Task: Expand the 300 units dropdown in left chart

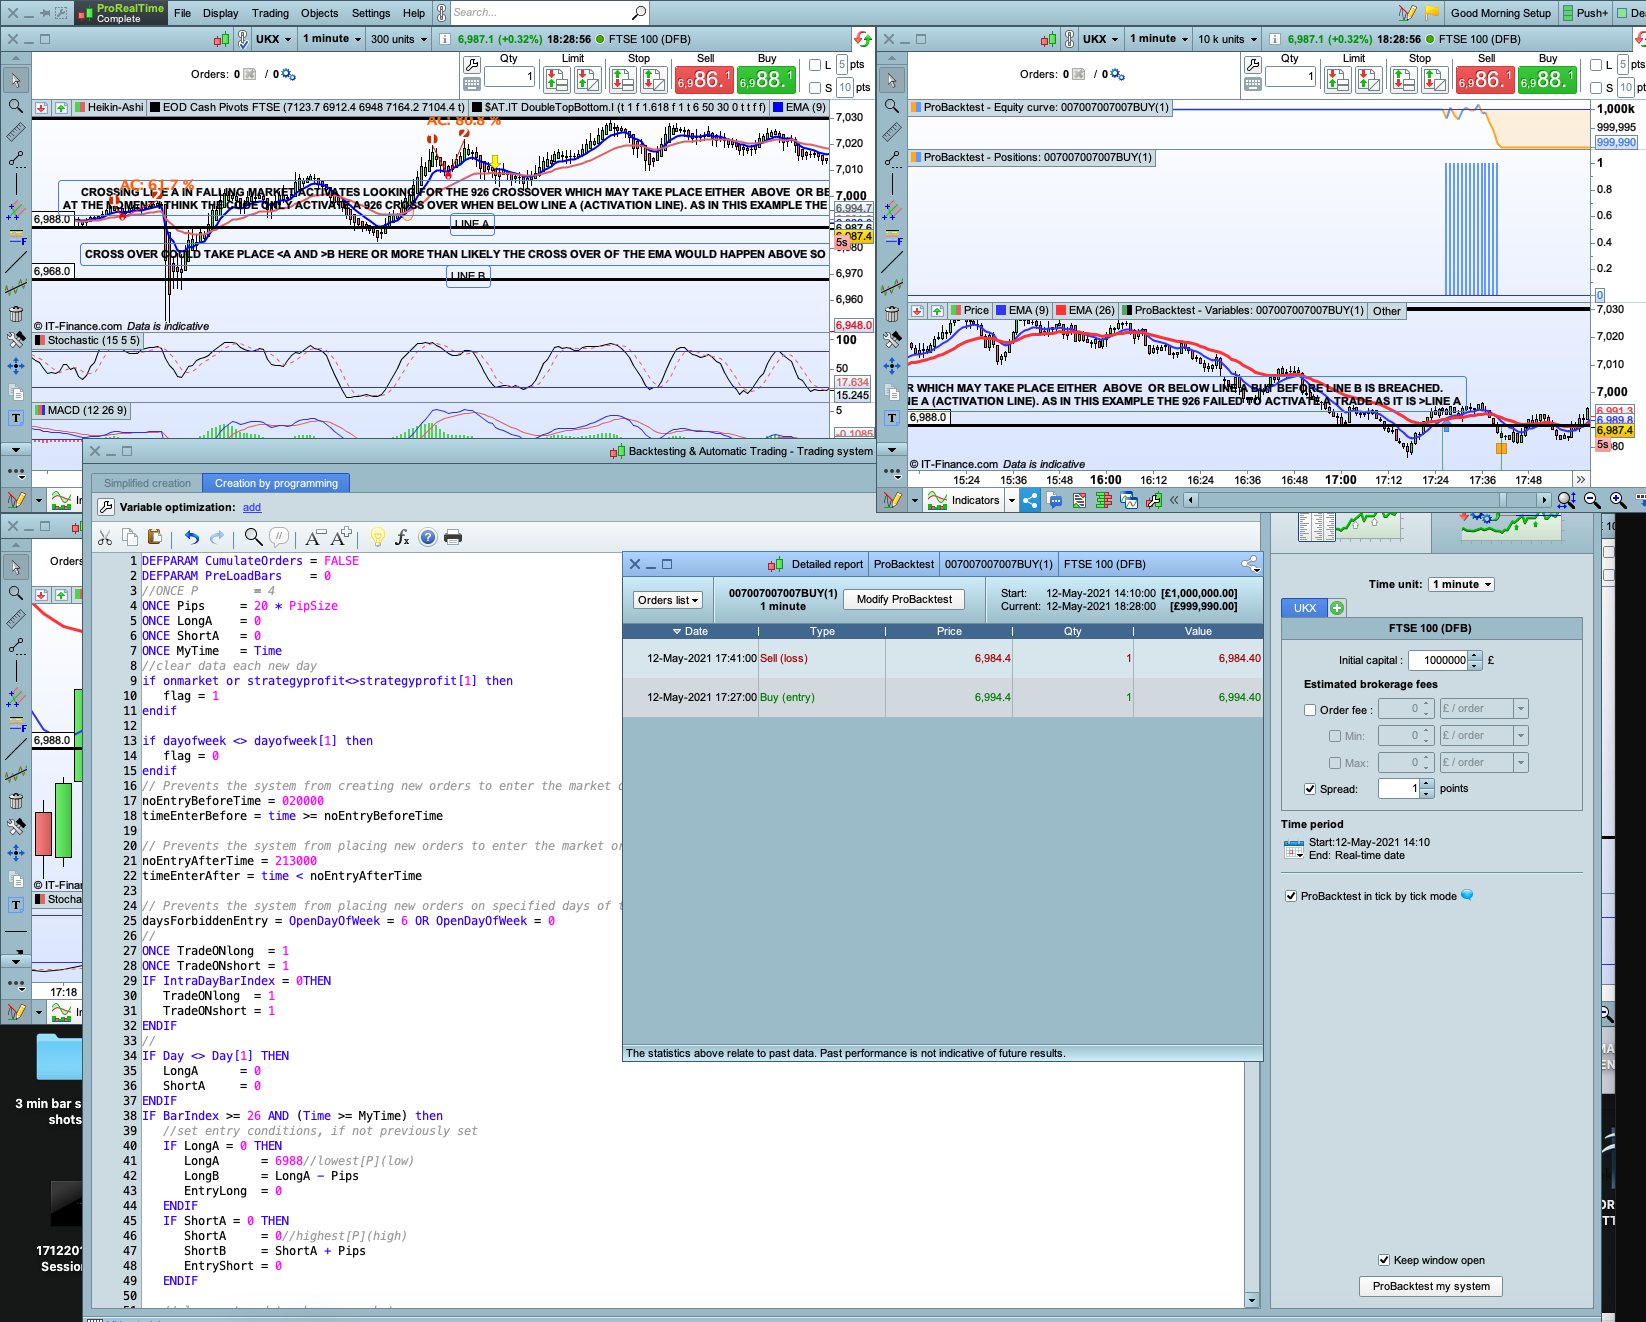Action: pyautogui.click(x=398, y=39)
